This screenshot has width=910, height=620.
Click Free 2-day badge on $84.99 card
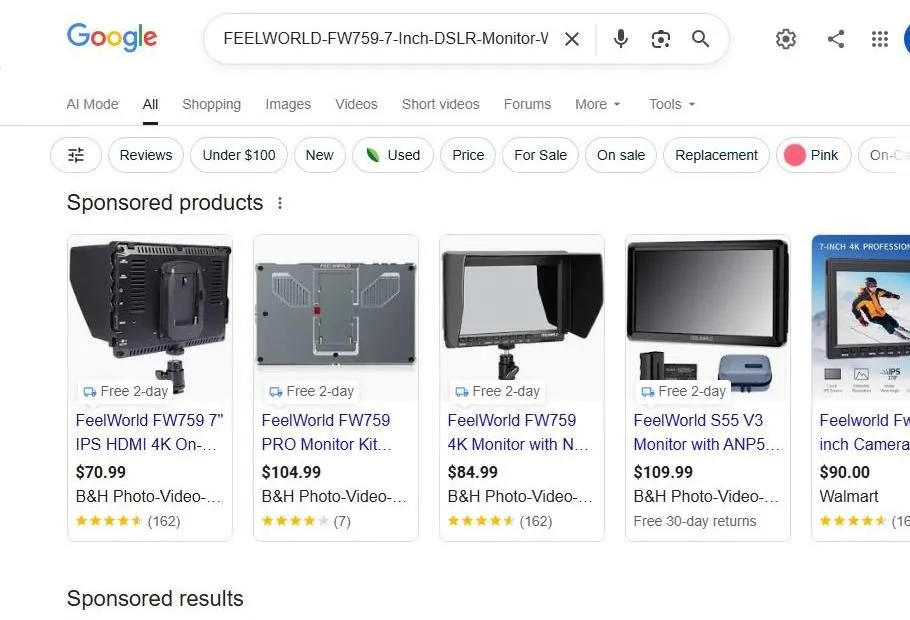point(497,391)
